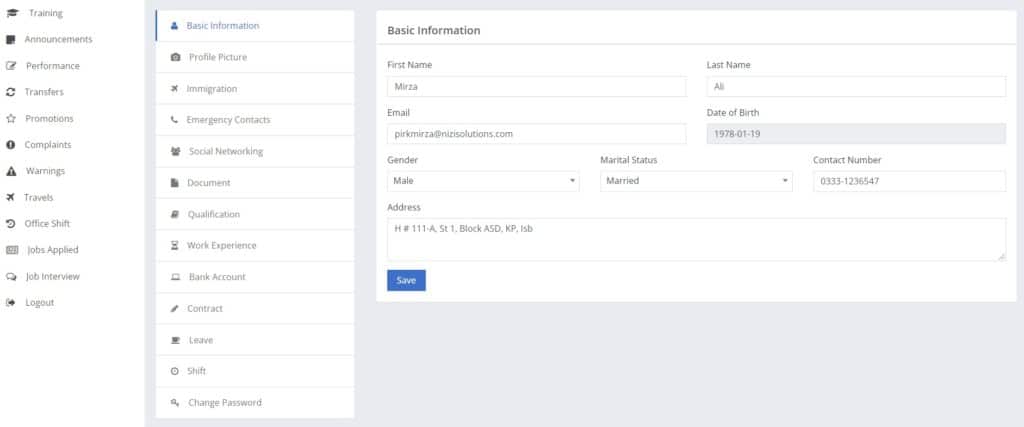Click the Contact Number field
This screenshot has height=427, width=1024.
click(910, 181)
